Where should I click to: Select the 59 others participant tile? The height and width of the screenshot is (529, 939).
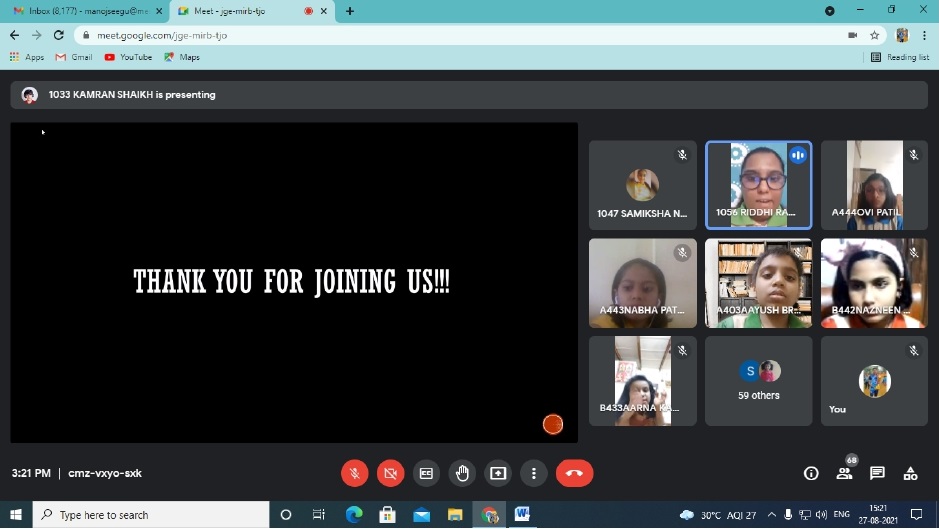click(x=758, y=380)
